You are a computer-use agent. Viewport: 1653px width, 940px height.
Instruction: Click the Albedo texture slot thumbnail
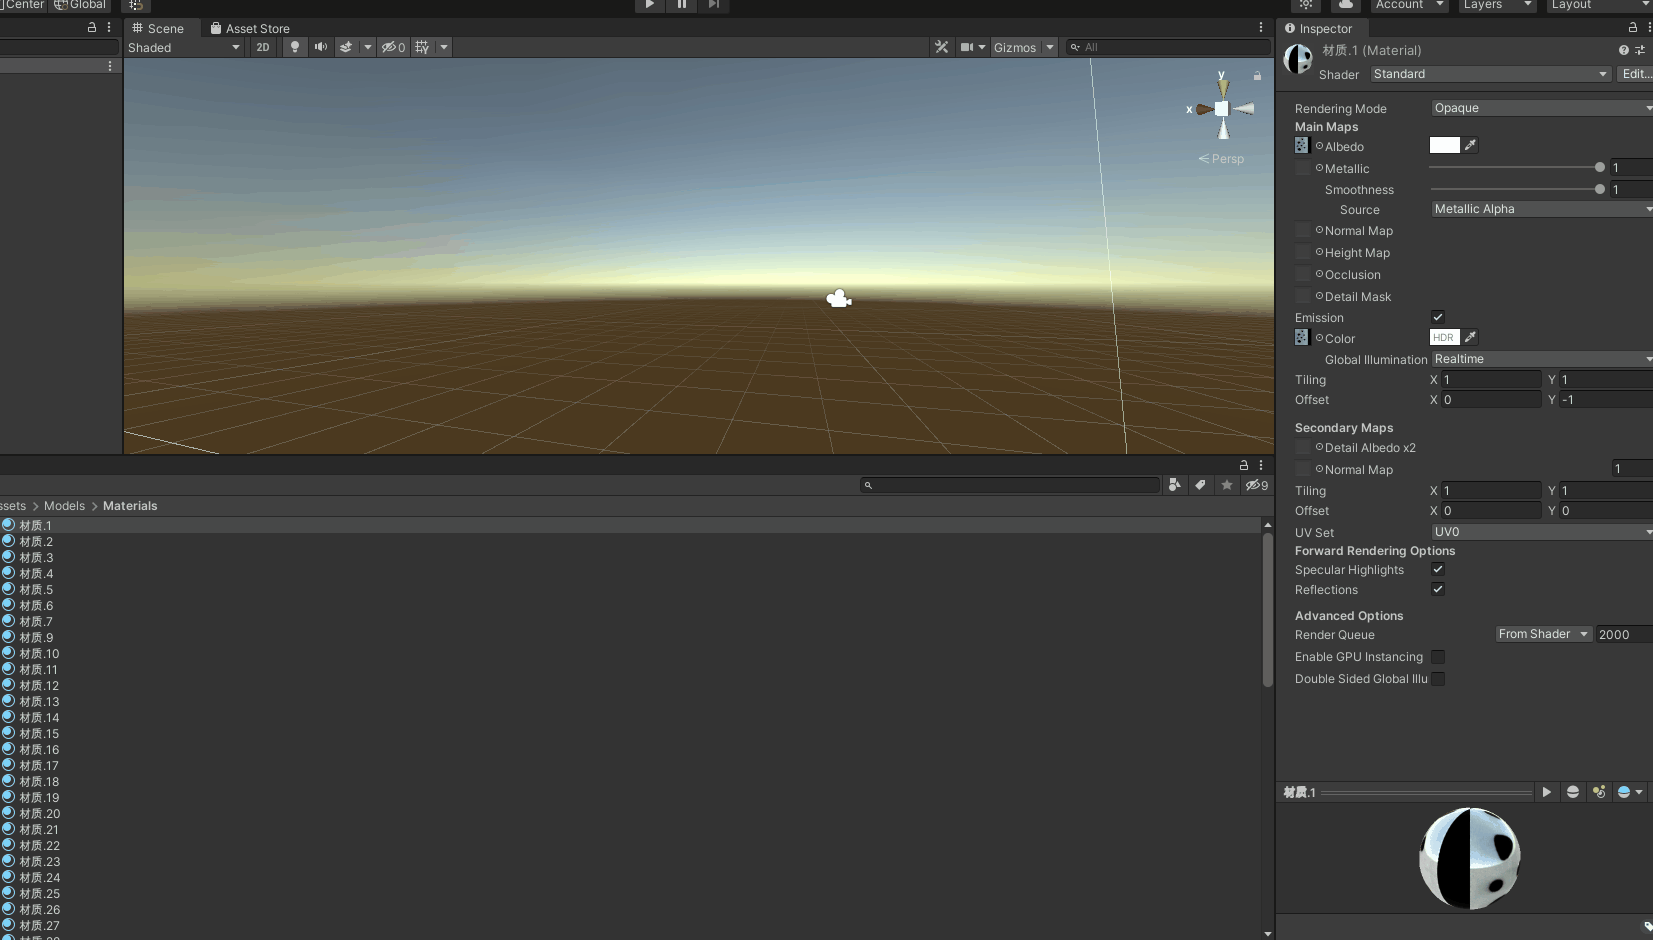tap(1302, 146)
